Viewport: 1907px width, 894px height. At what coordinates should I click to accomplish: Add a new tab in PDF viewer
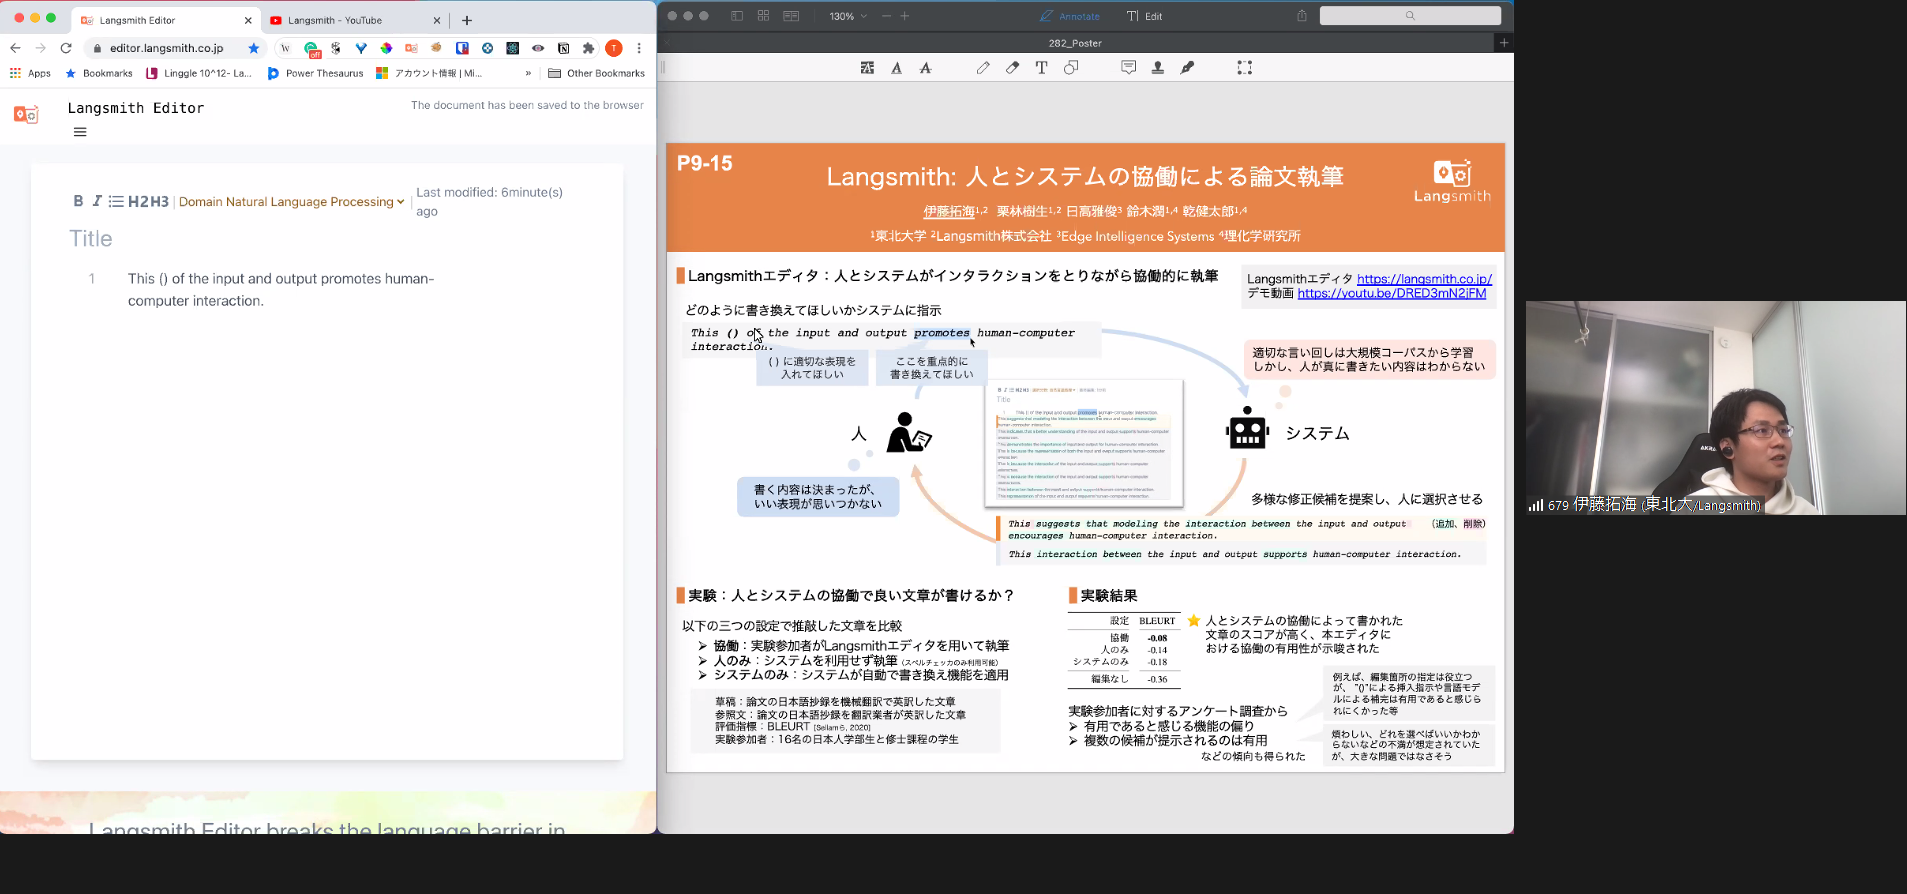(1504, 43)
